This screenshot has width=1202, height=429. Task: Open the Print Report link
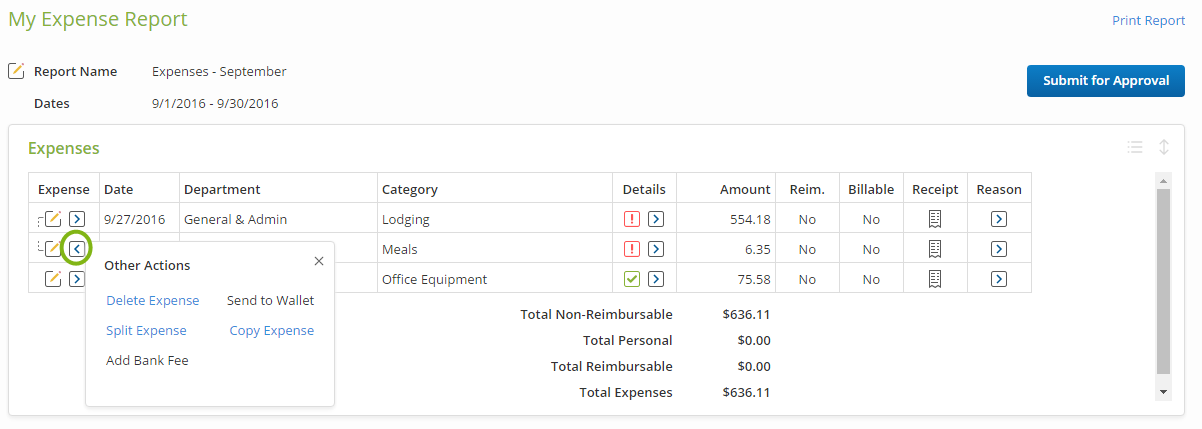(x=1149, y=20)
